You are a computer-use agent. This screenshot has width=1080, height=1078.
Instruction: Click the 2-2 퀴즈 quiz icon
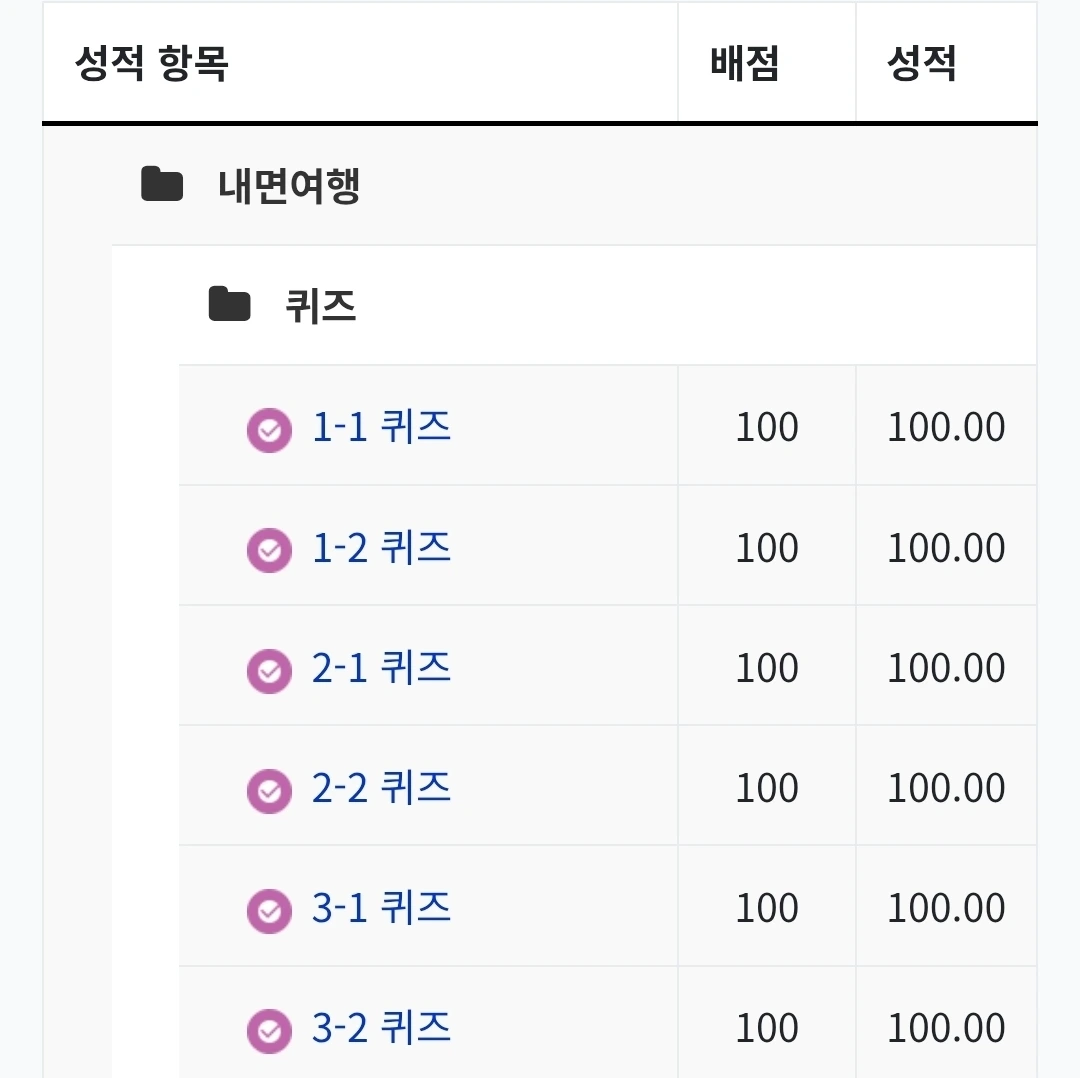tap(269, 790)
